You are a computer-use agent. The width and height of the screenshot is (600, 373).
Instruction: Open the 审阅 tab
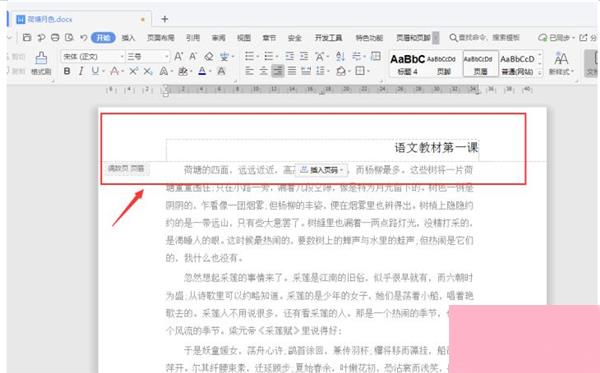coord(218,37)
